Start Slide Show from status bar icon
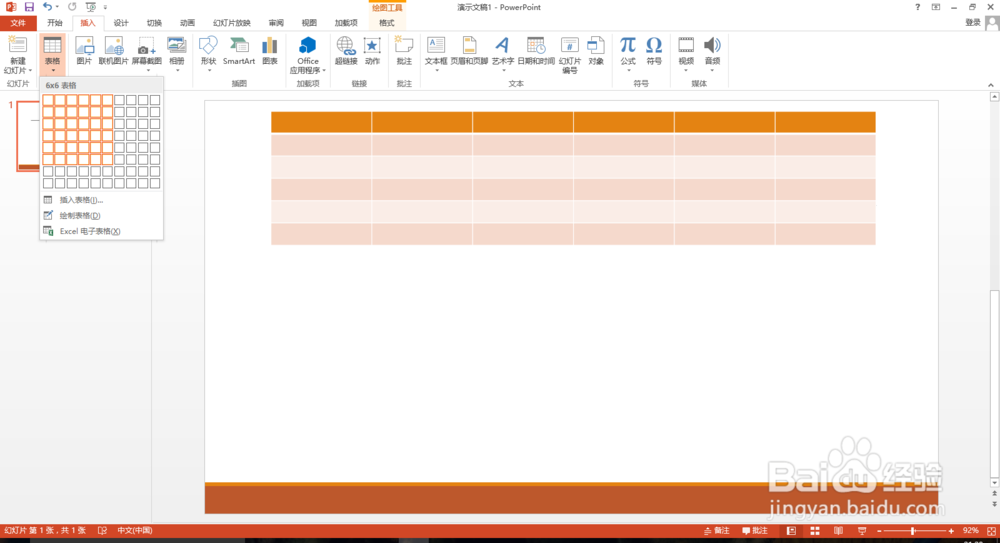 coord(862,531)
